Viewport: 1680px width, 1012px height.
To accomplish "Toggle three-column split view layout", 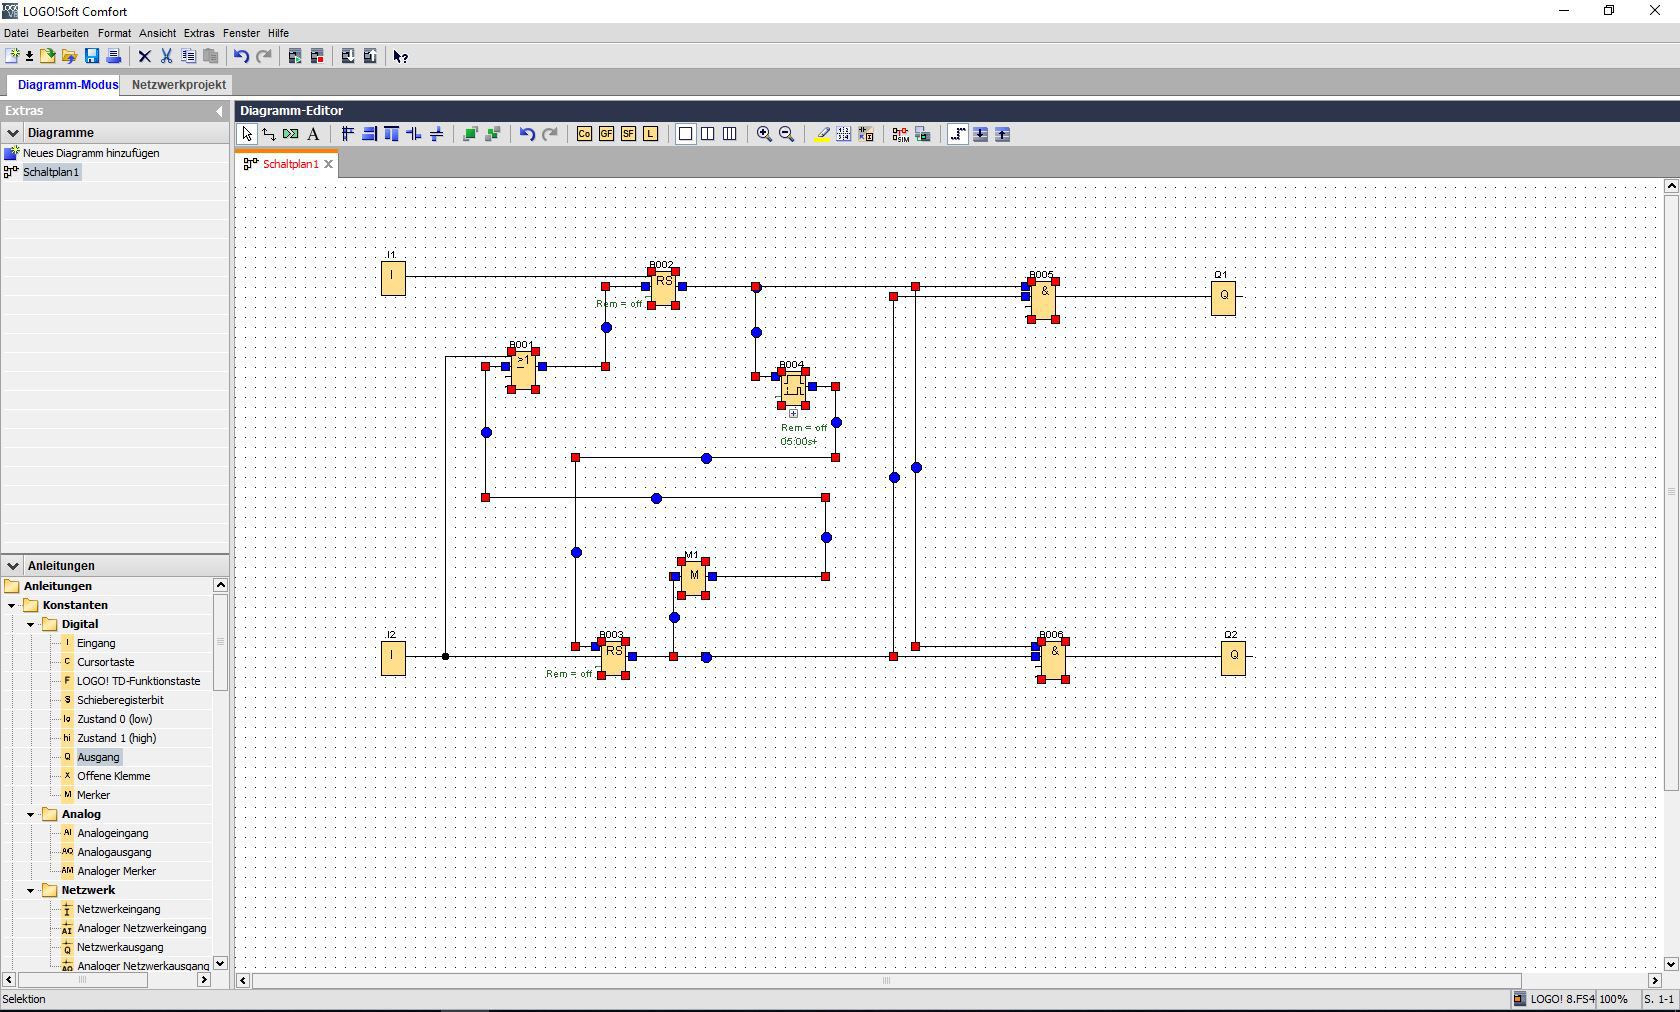I will coord(730,134).
